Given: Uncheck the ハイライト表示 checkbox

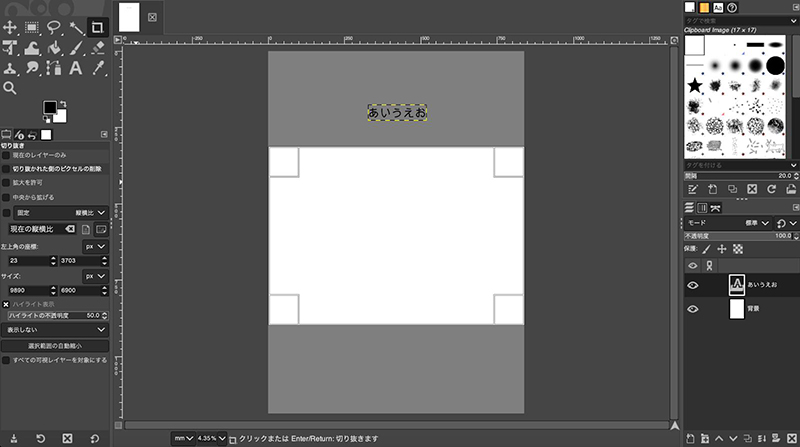Looking at the screenshot, I should (6, 304).
